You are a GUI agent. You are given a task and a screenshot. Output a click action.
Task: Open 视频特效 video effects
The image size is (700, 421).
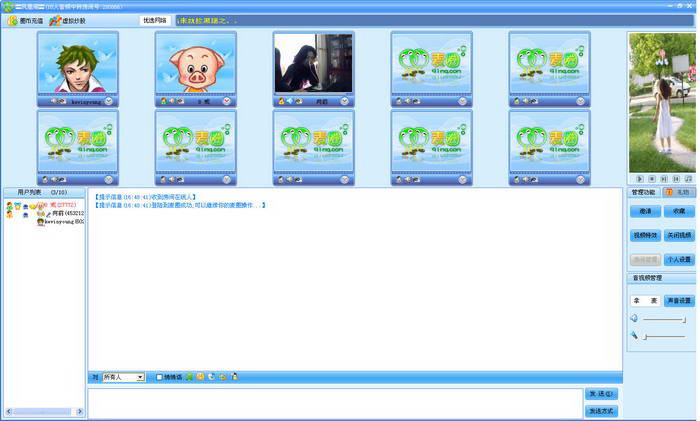(645, 235)
